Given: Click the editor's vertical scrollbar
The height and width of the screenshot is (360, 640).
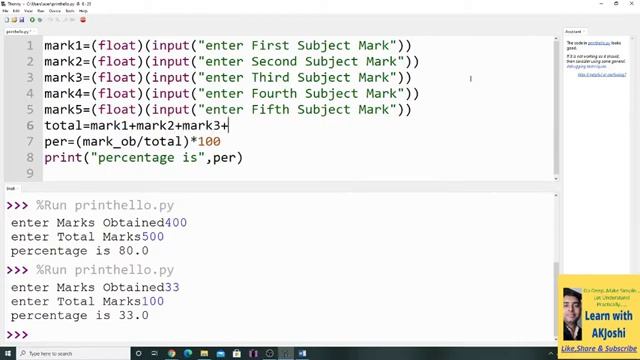Looking at the screenshot, I should click(556, 108).
